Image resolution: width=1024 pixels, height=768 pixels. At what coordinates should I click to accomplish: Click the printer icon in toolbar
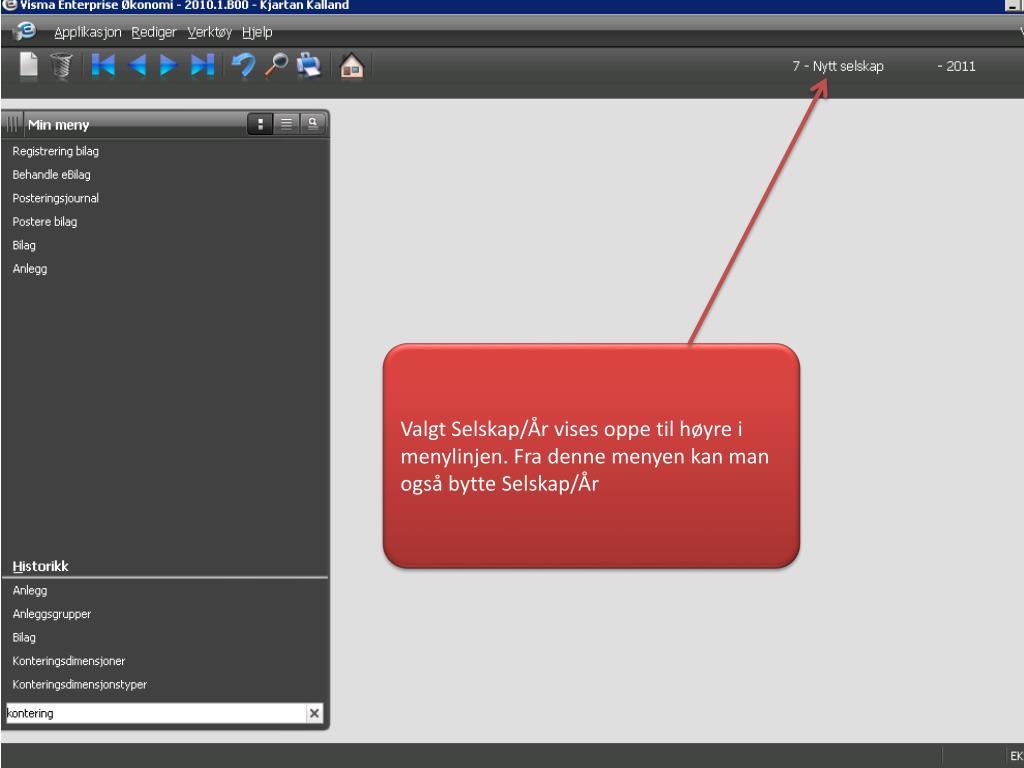click(x=308, y=65)
